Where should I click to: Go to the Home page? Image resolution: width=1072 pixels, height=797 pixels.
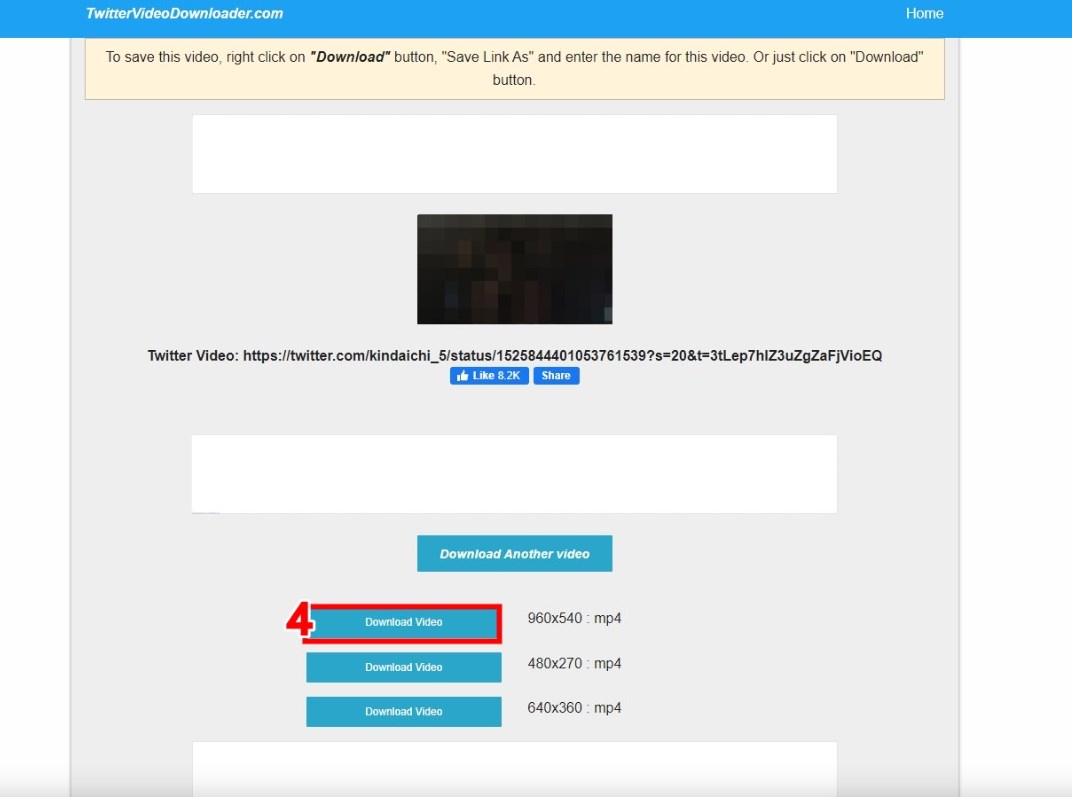coord(923,14)
